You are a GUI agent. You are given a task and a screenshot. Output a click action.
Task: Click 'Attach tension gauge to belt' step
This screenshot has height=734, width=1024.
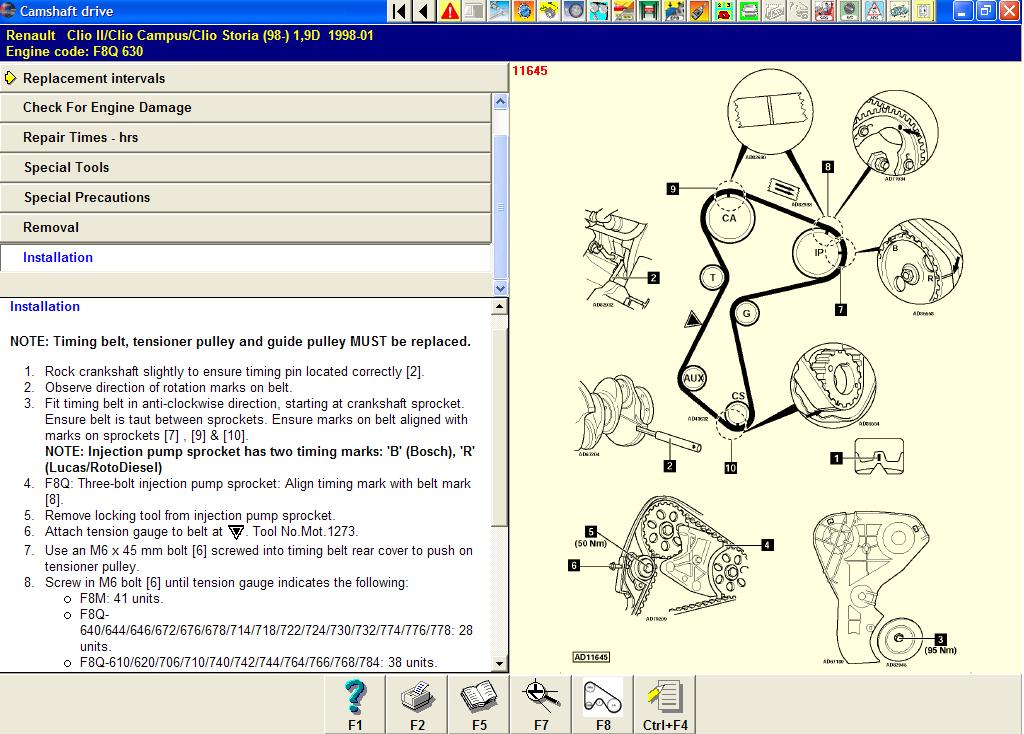(x=201, y=532)
